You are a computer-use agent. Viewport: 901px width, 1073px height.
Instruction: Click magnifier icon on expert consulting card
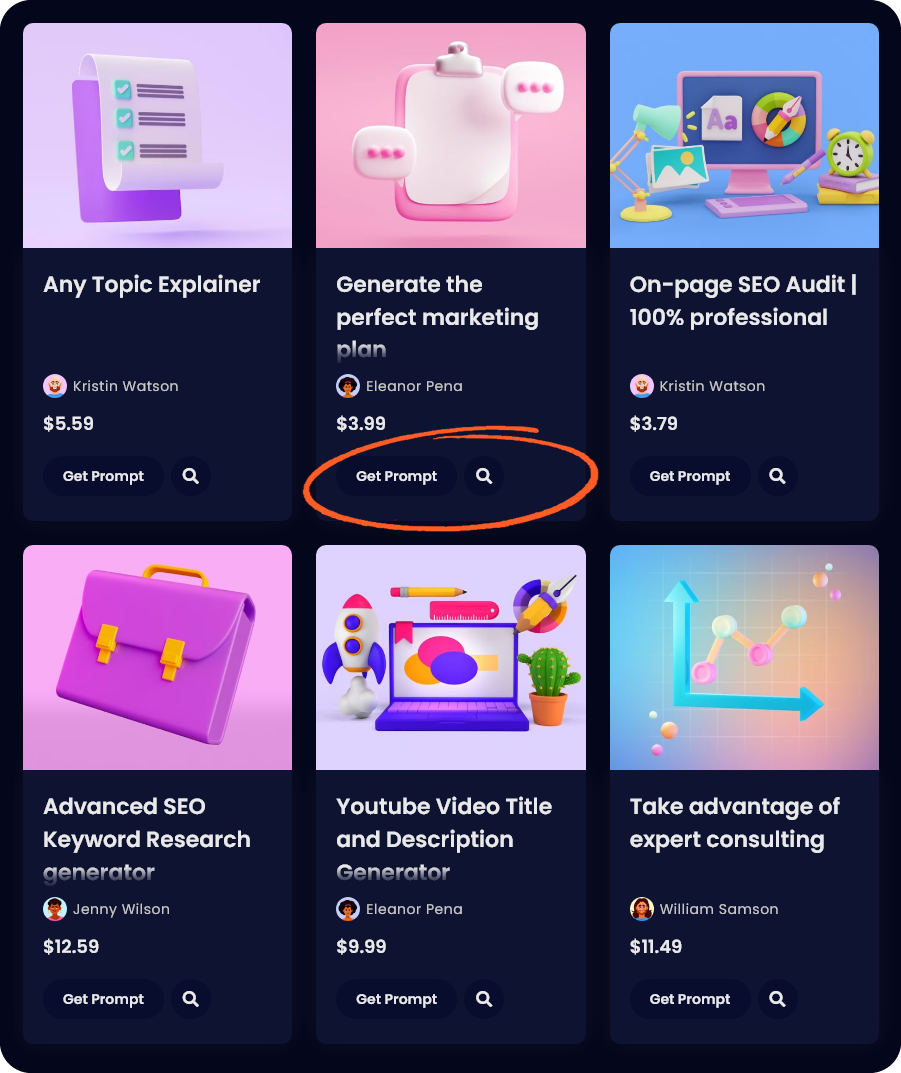(x=777, y=998)
